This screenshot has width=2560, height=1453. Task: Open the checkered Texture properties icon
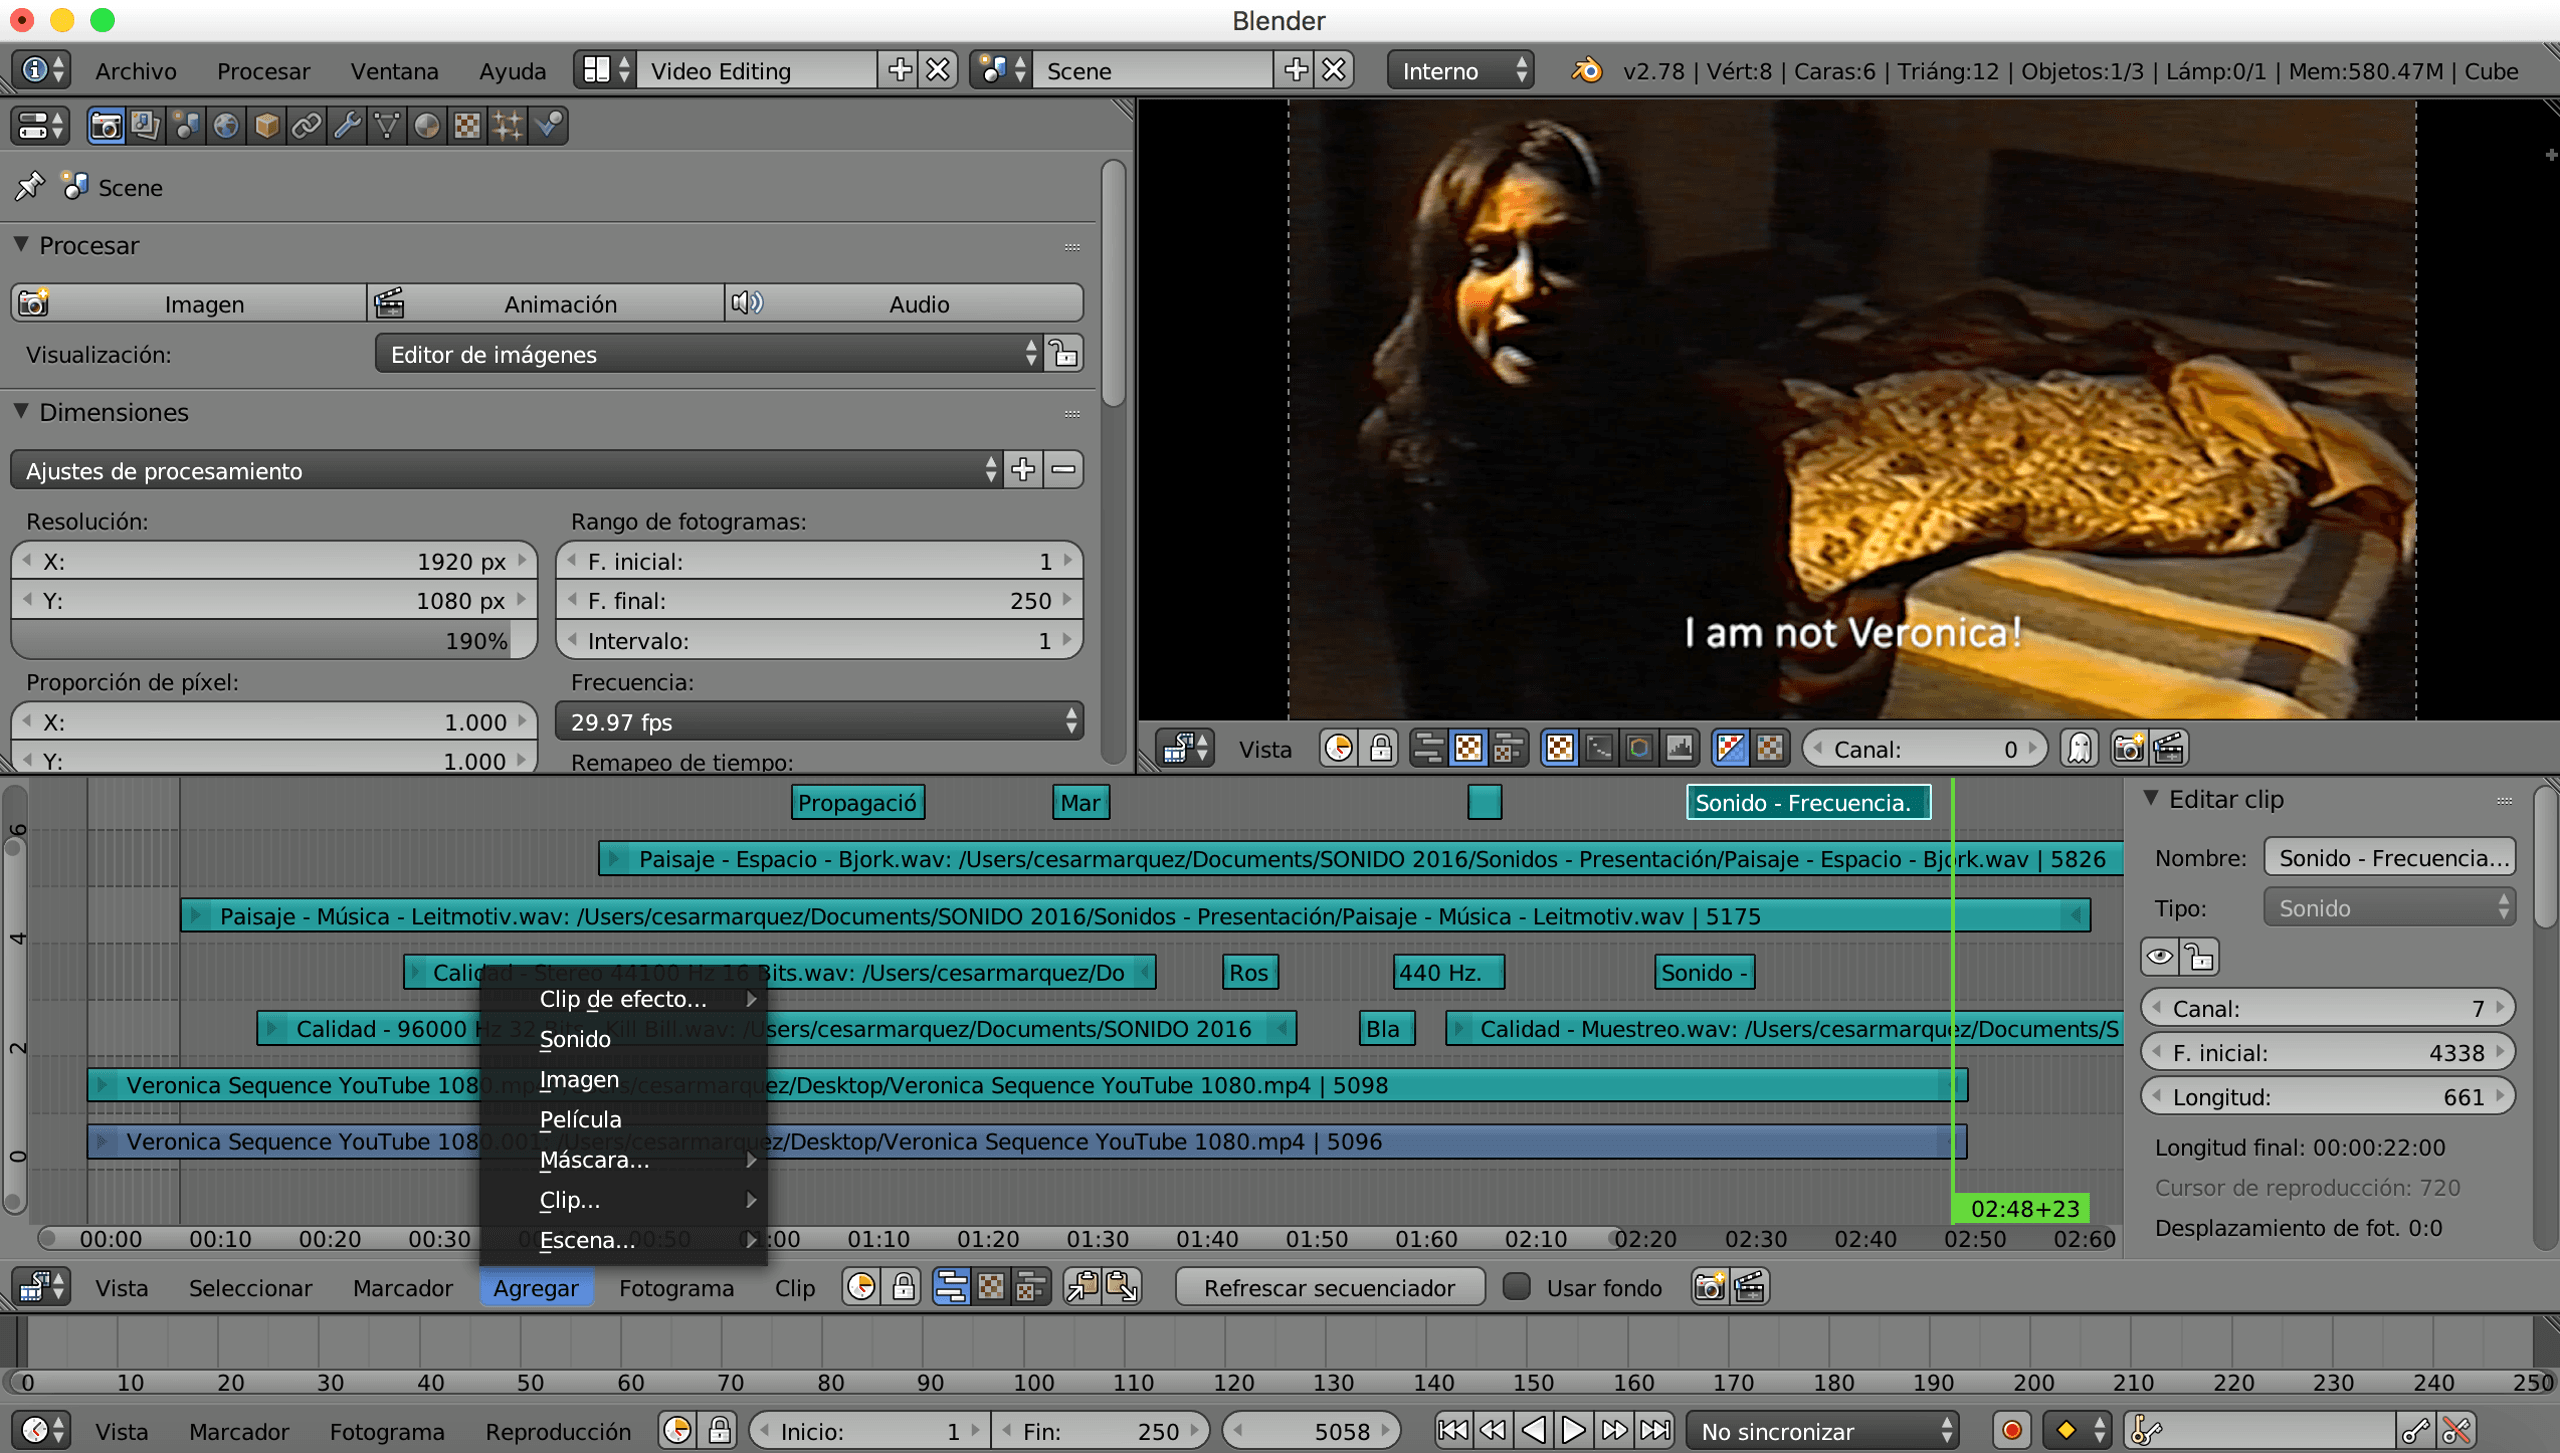(467, 125)
